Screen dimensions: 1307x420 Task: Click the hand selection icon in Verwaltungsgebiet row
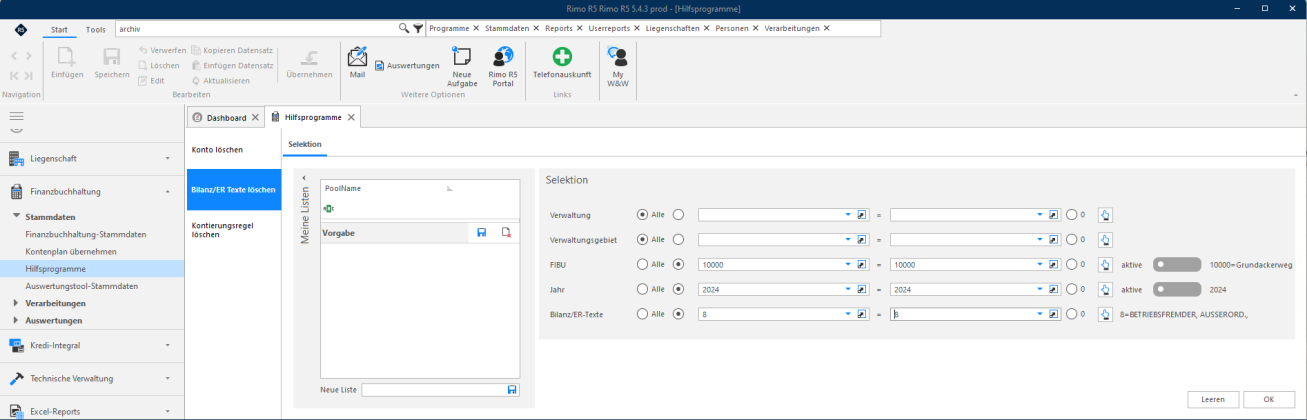tap(1105, 239)
